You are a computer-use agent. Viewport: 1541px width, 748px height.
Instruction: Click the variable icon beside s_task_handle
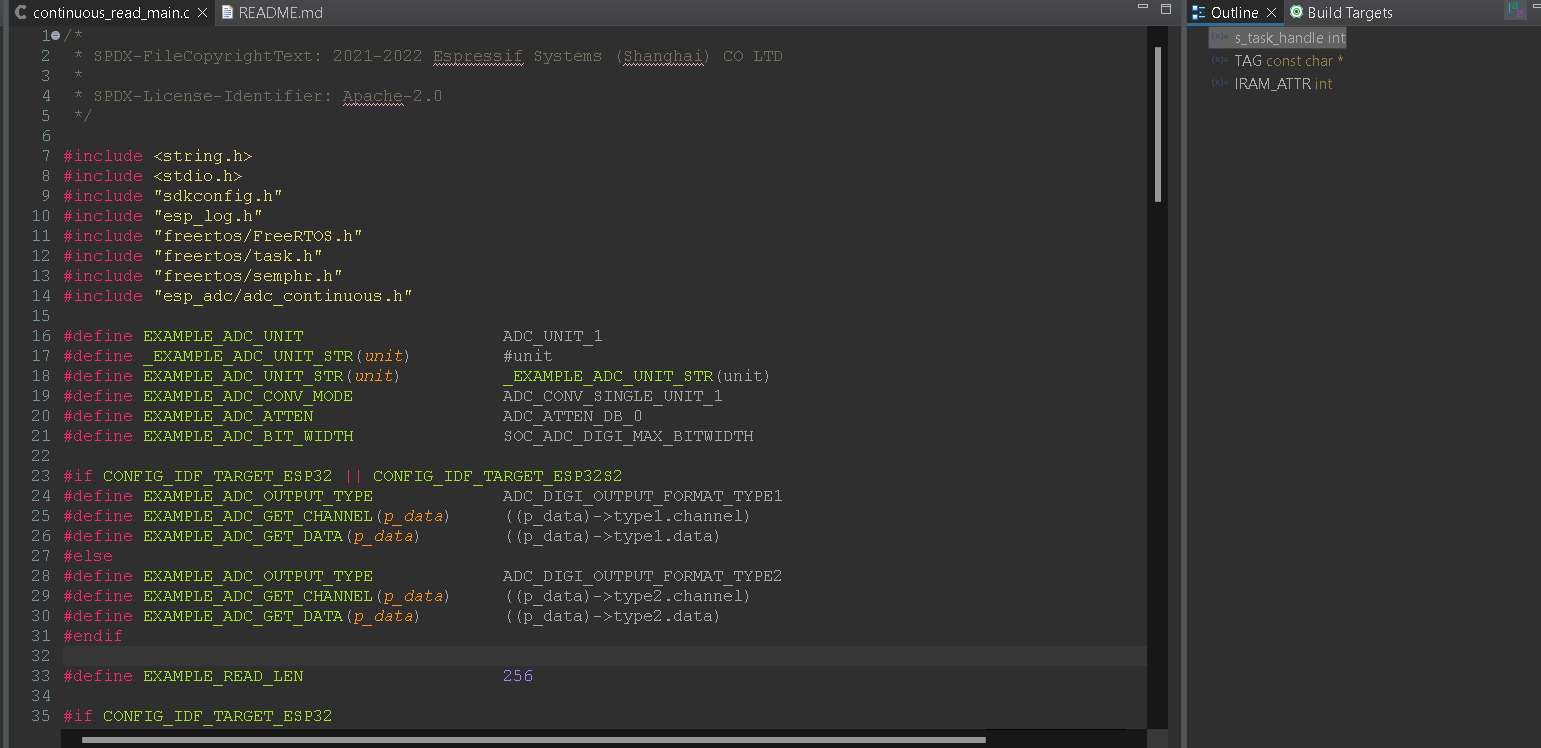click(1219, 37)
